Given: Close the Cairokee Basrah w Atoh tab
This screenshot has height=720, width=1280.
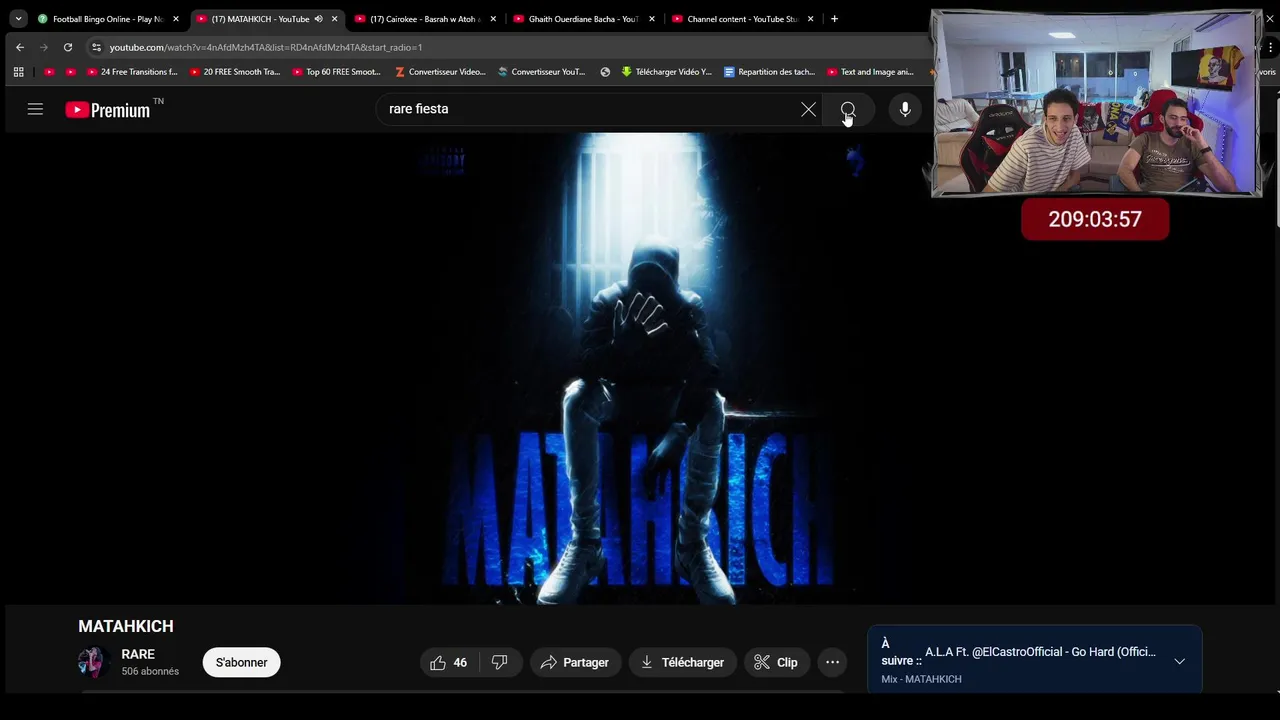Looking at the screenshot, I should tap(493, 19).
